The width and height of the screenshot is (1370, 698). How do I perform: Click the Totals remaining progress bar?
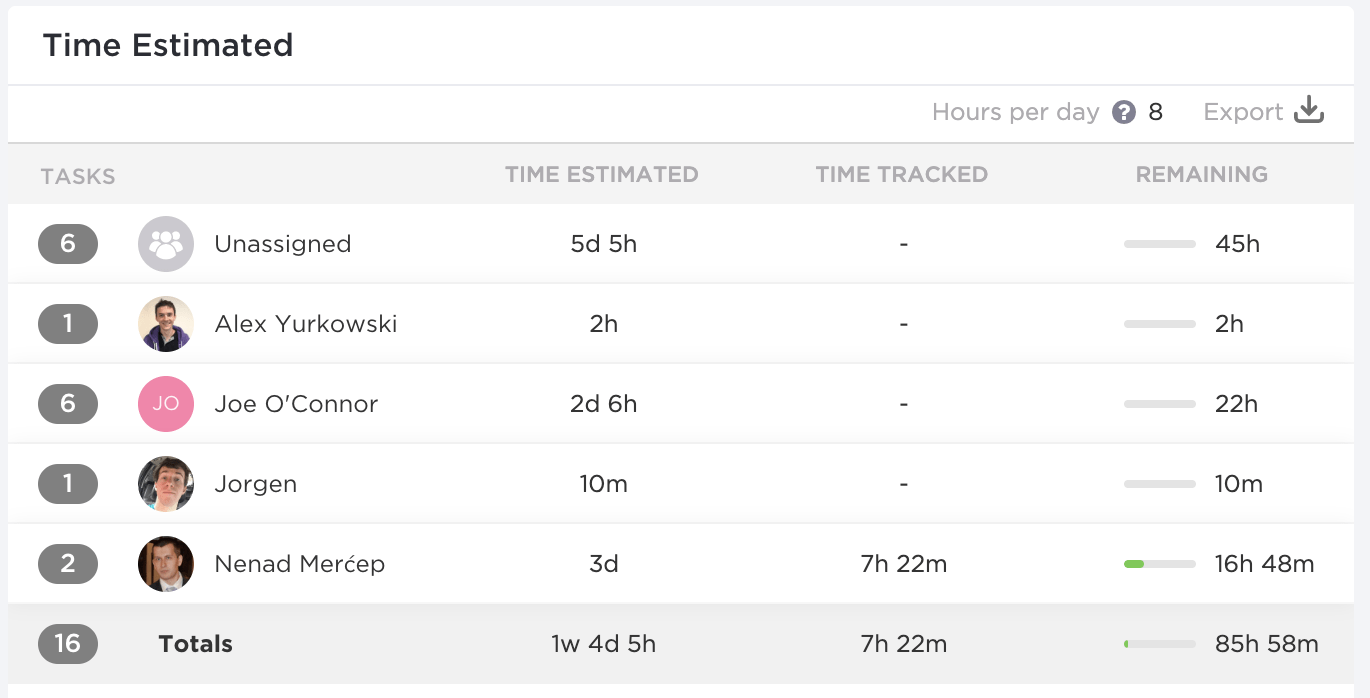(x=1159, y=644)
